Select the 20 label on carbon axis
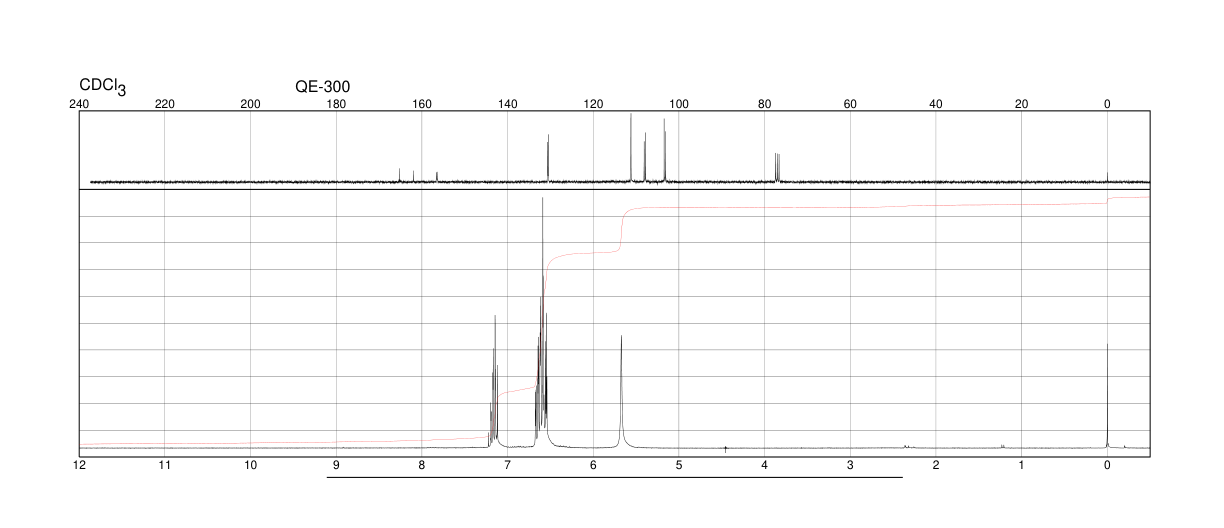Image resolution: width=1224 pixels, height=528 pixels. [x=1022, y=104]
